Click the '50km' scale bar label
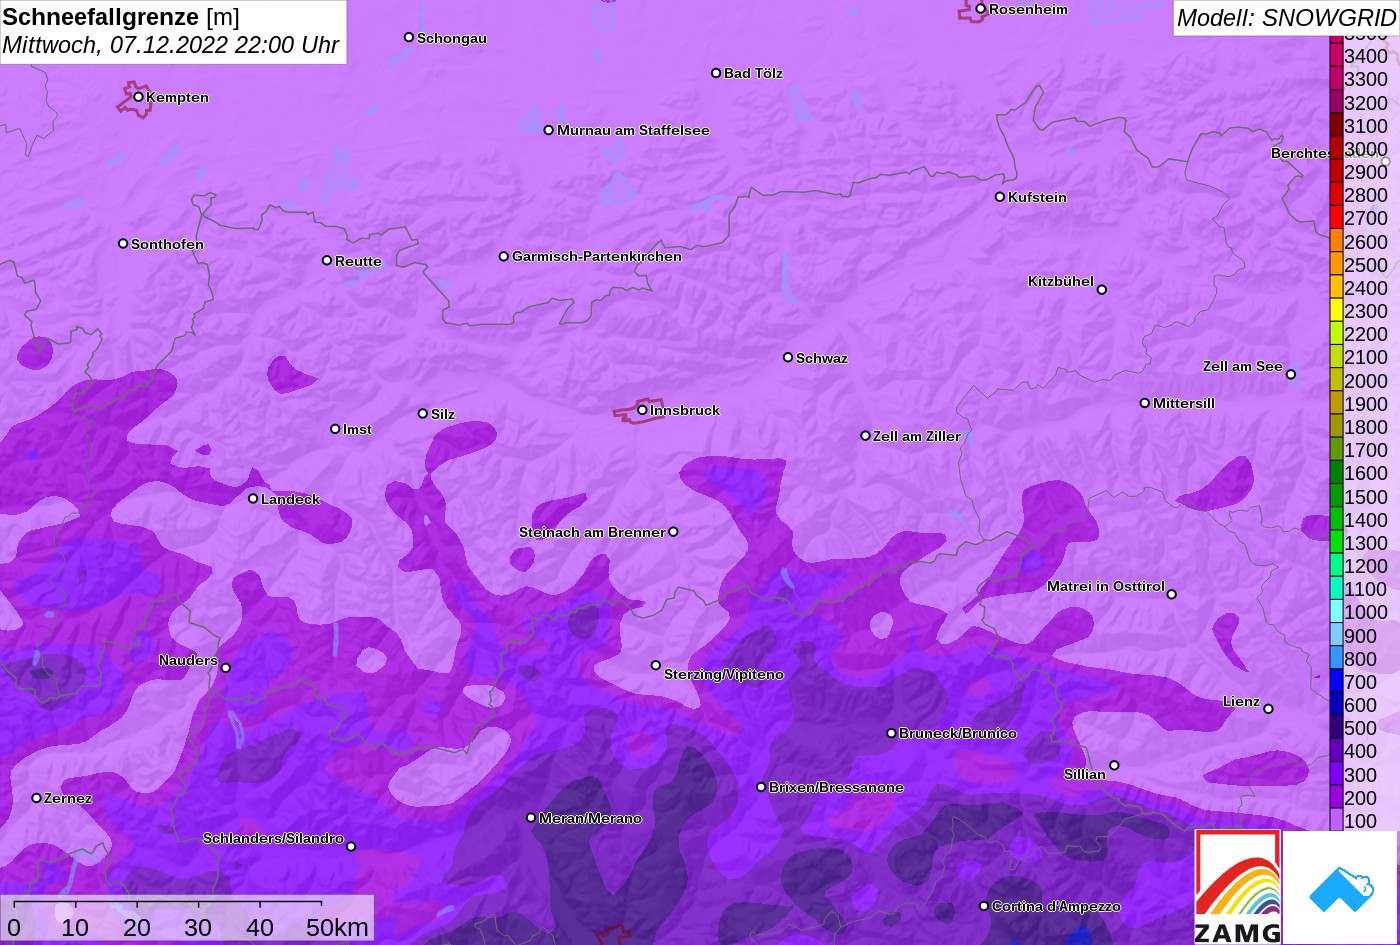This screenshot has height=945, width=1400. 337,927
